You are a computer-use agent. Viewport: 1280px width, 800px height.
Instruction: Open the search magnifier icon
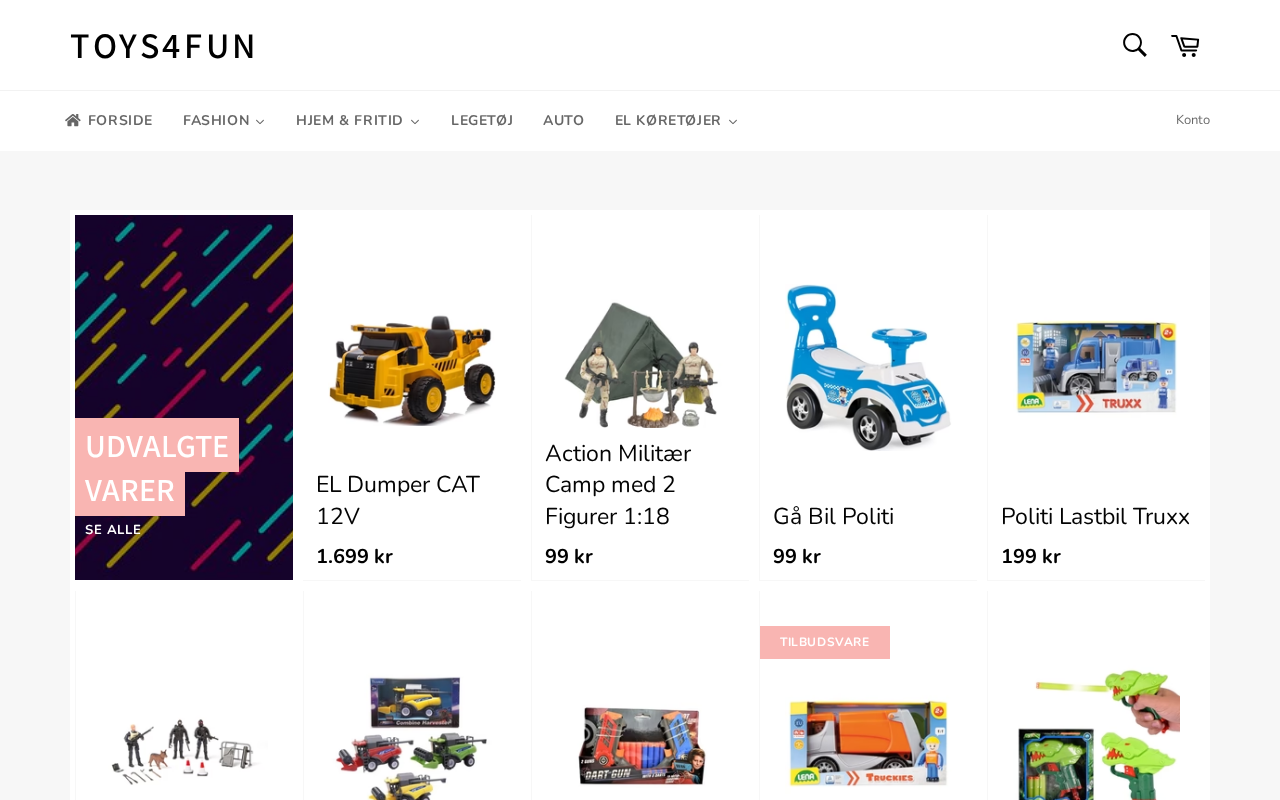1134,45
